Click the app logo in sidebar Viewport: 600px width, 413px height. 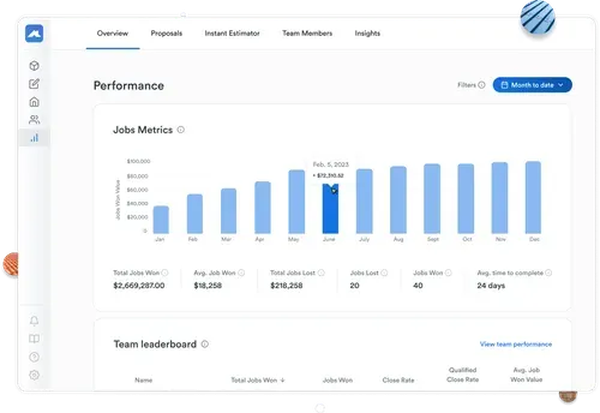pyautogui.click(x=35, y=34)
